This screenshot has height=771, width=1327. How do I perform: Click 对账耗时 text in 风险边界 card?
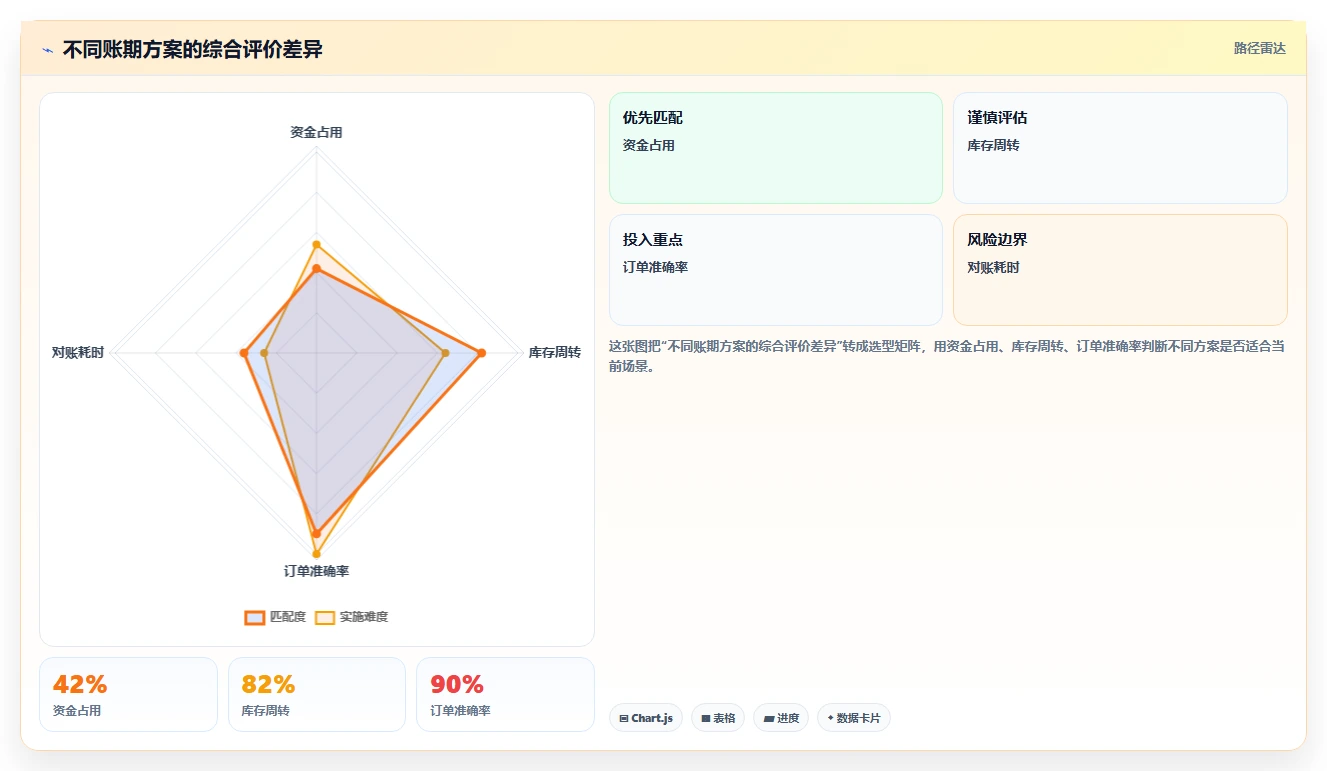click(993, 267)
